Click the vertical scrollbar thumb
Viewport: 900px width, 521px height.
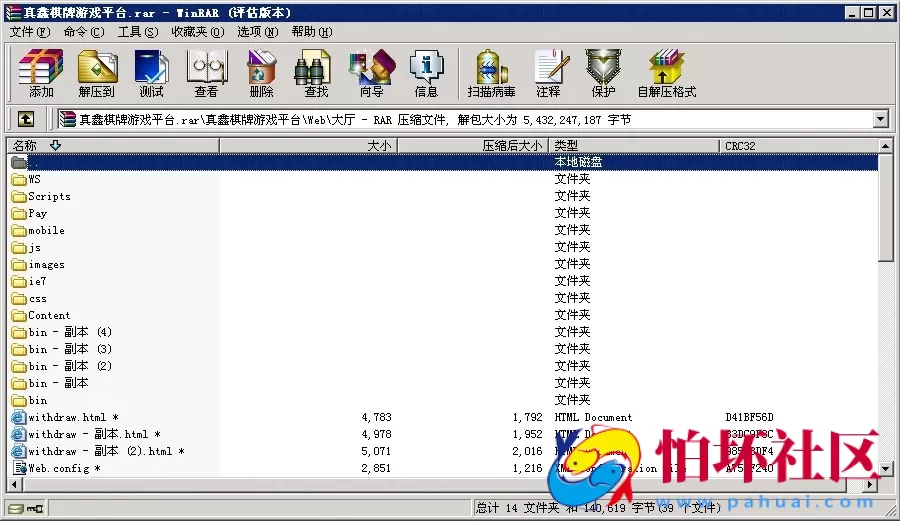(885, 207)
